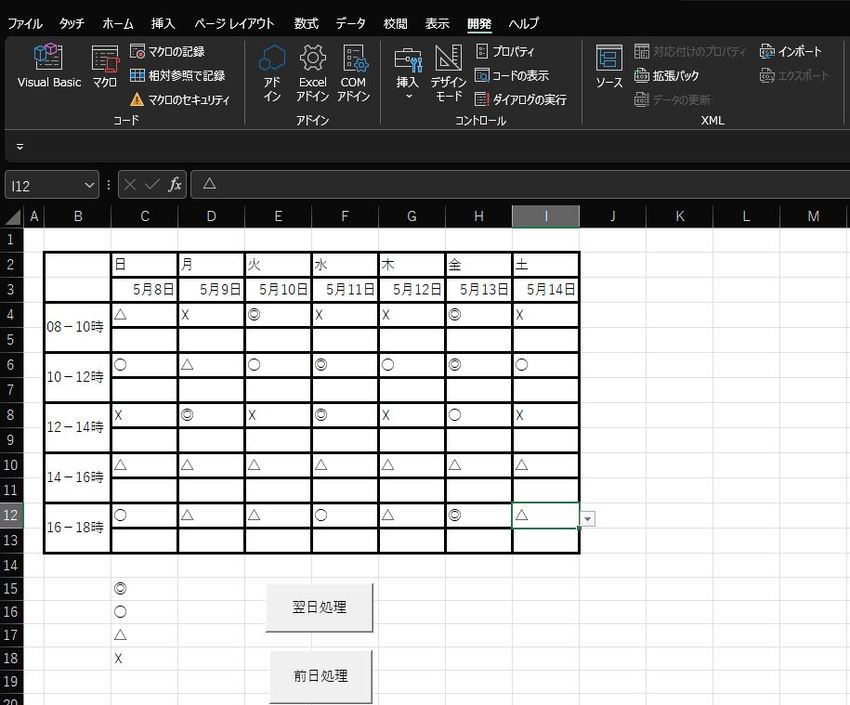Switch to the 校閲 tab
850x705 pixels.
(395, 23)
